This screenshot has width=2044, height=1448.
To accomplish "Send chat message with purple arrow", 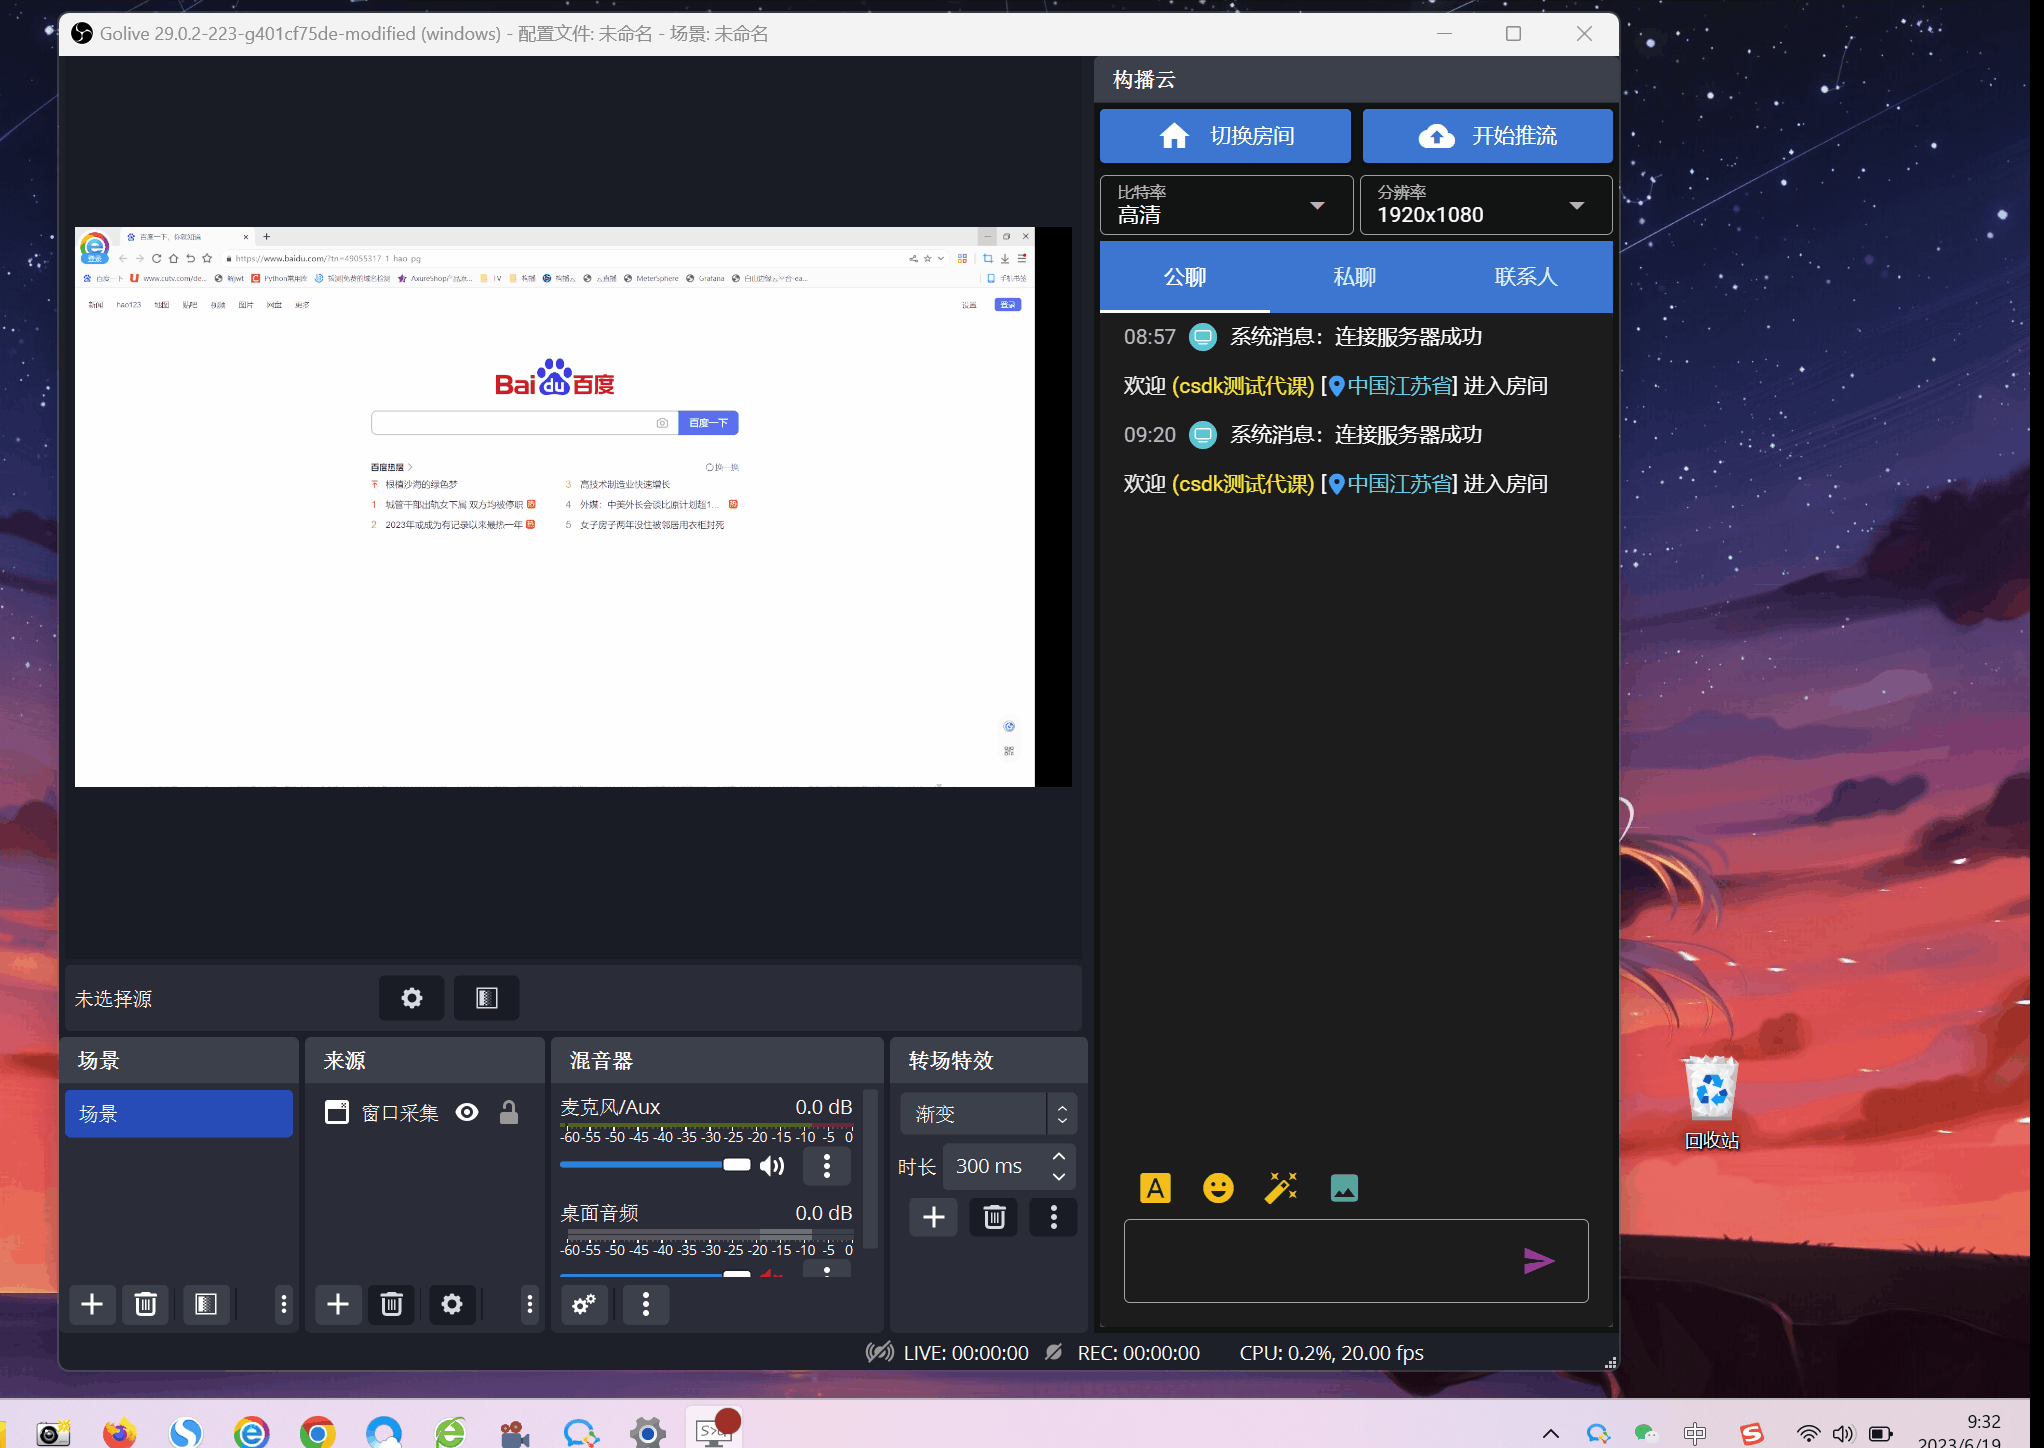I will pos(1538,1261).
